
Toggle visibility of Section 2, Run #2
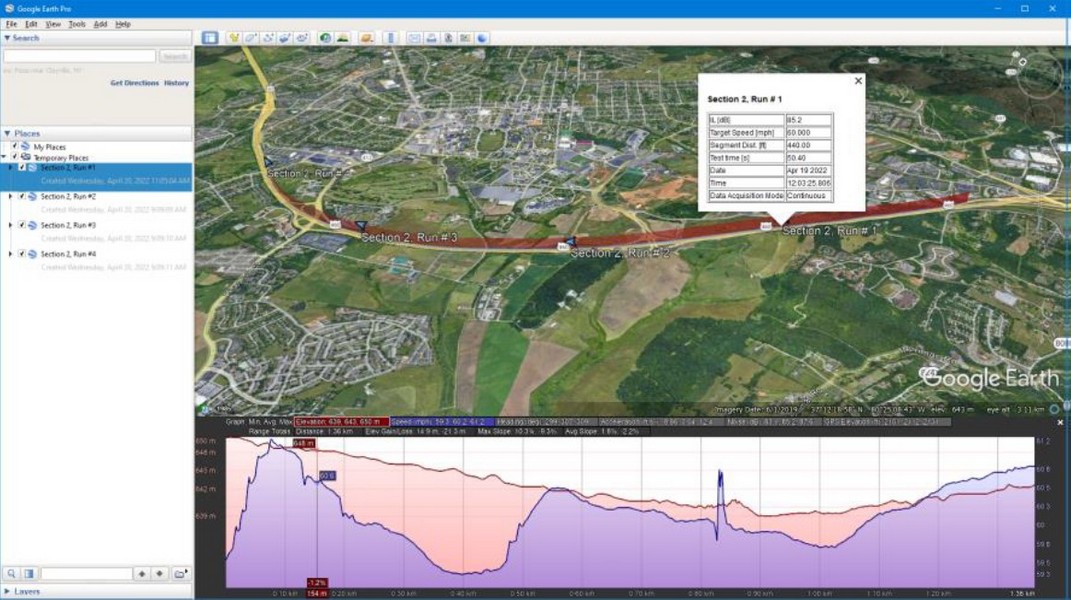pyautogui.click(x=22, y=196)
